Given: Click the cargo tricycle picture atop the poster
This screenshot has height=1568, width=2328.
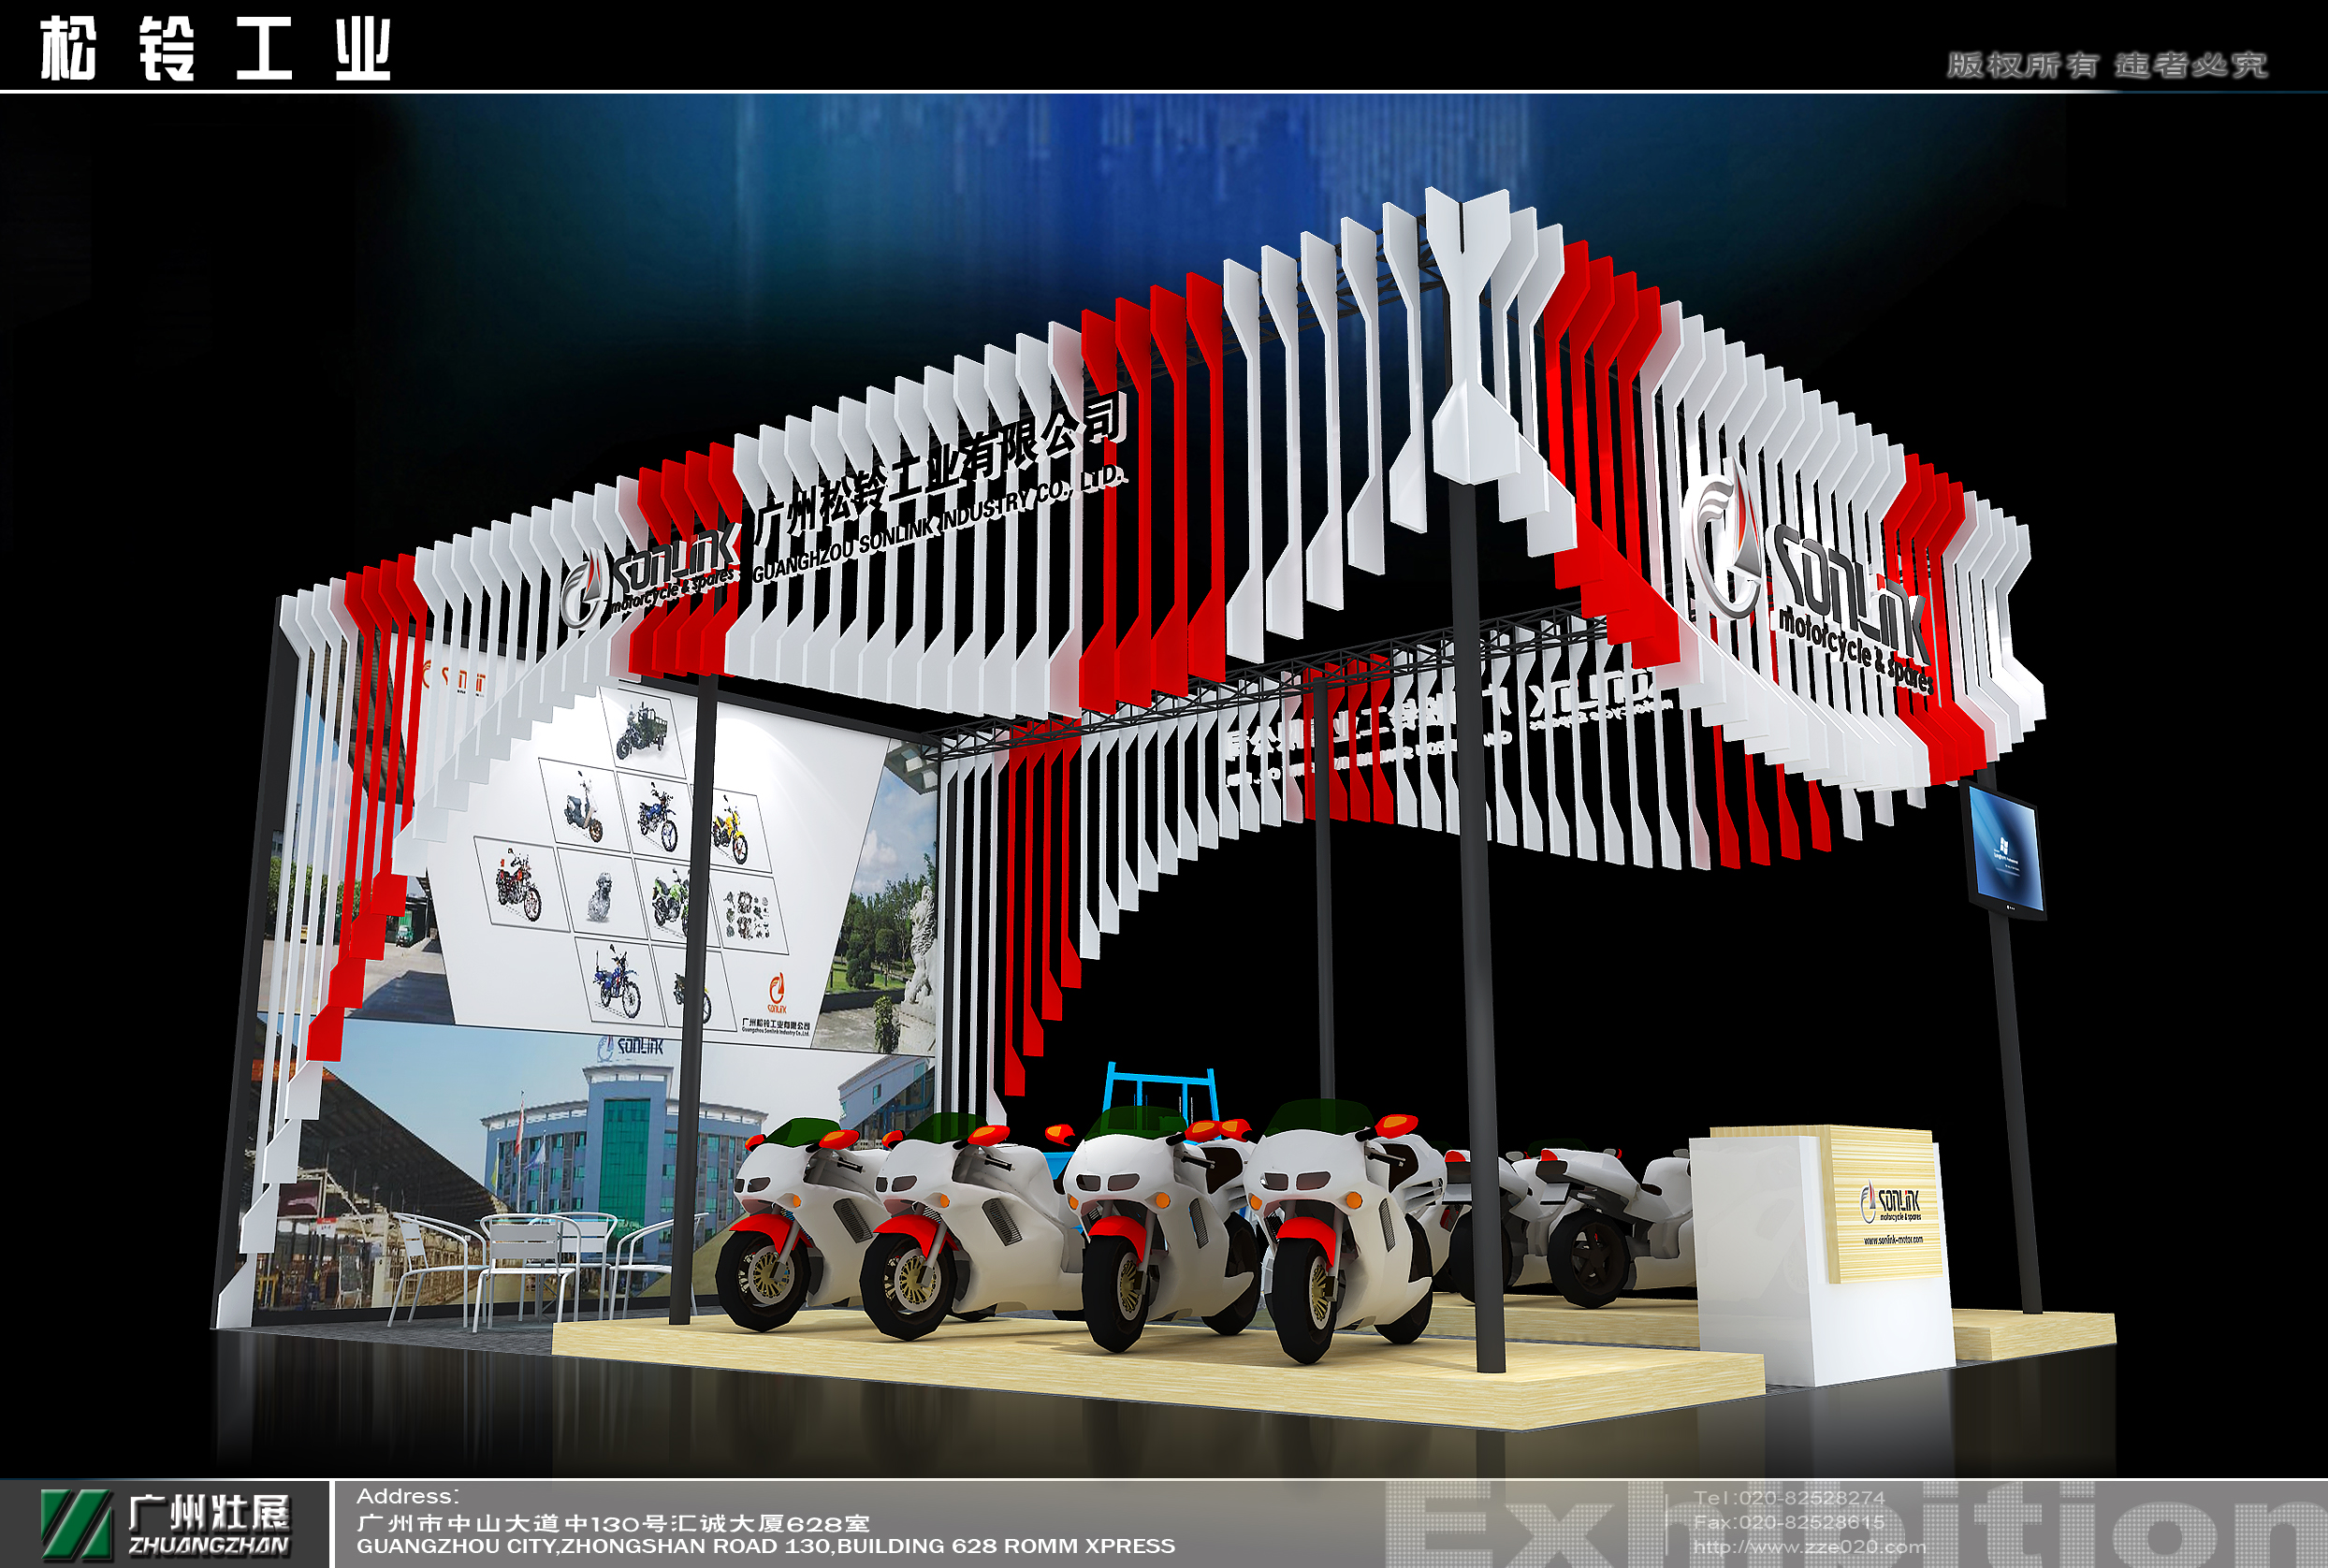Looking at the screenshot, I should [x=644, y=731].
